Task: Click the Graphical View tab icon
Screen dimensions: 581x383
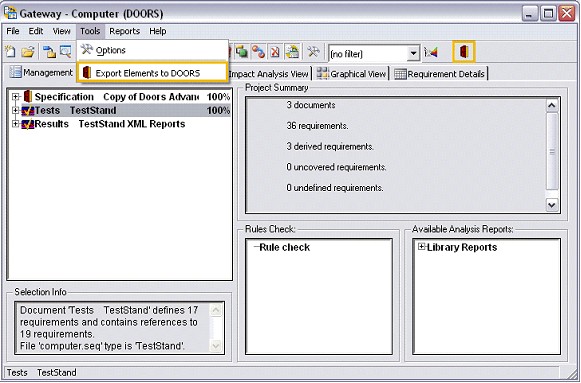Action: (322, 74)
